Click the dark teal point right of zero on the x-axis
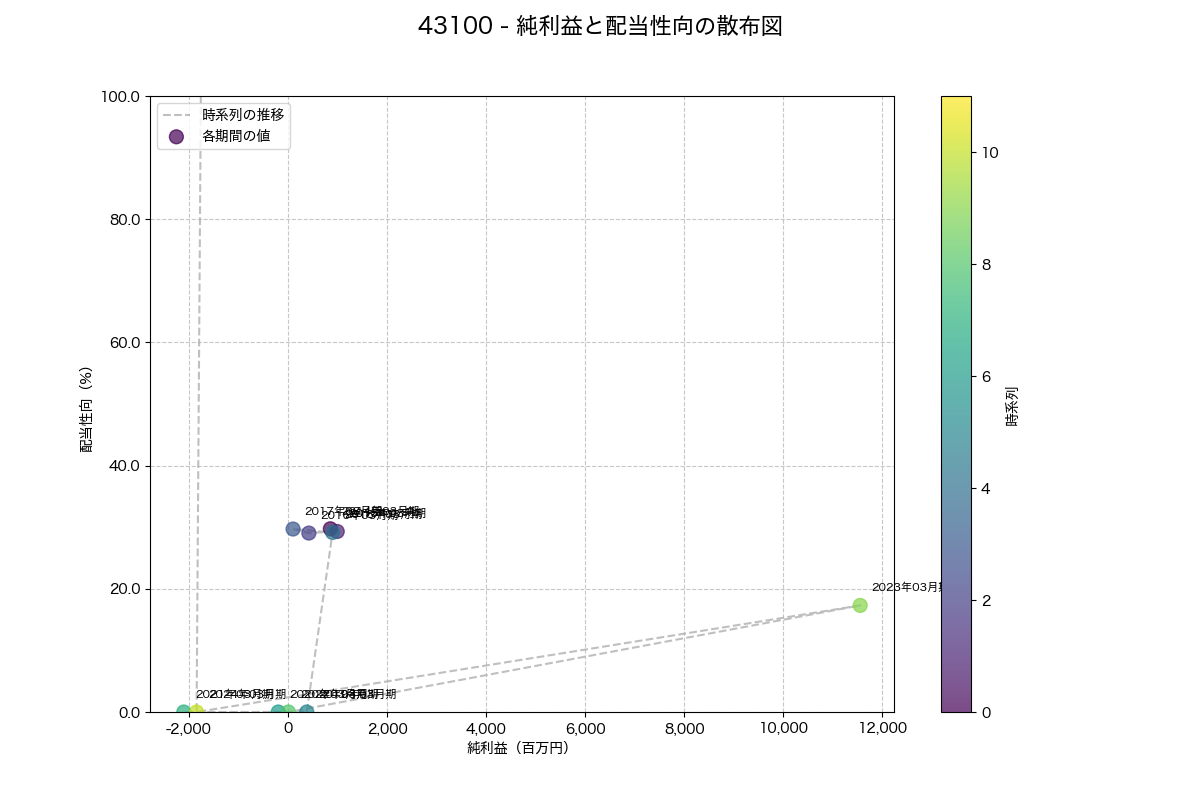 tap(307, 712)
